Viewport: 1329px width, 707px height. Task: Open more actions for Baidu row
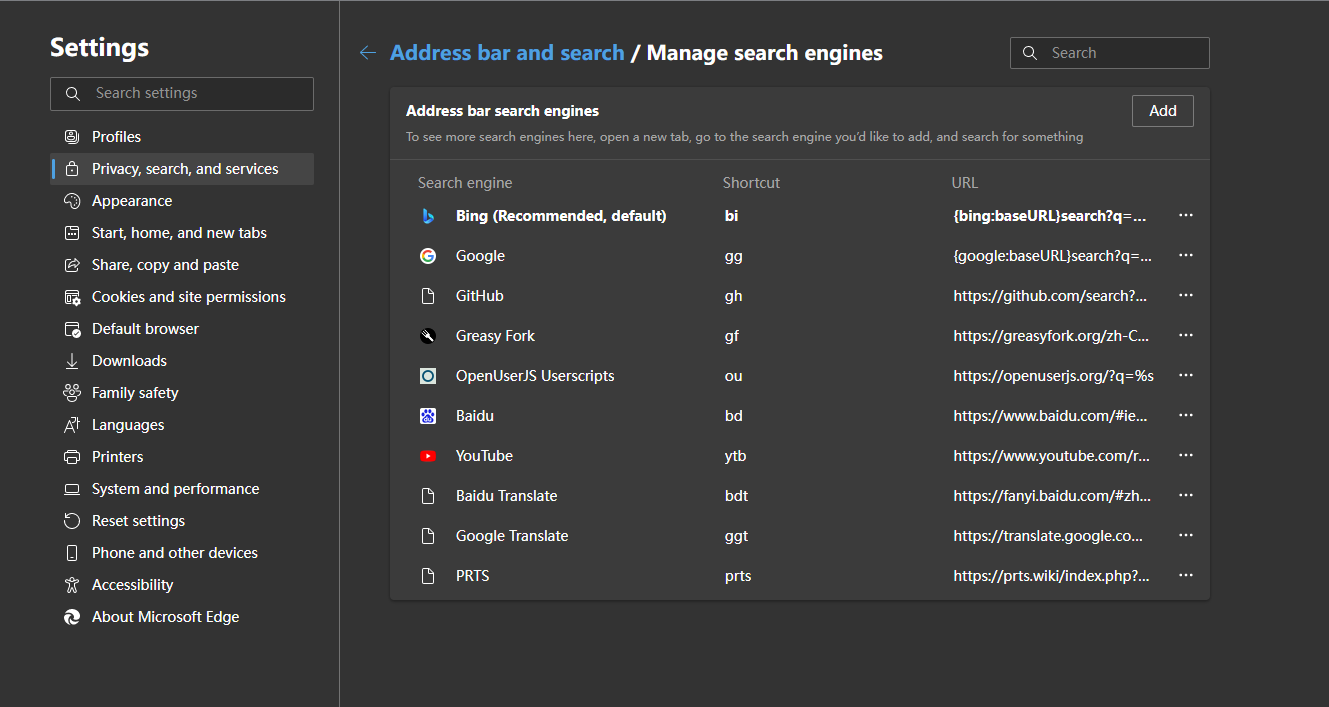(x=1186, y=416)
